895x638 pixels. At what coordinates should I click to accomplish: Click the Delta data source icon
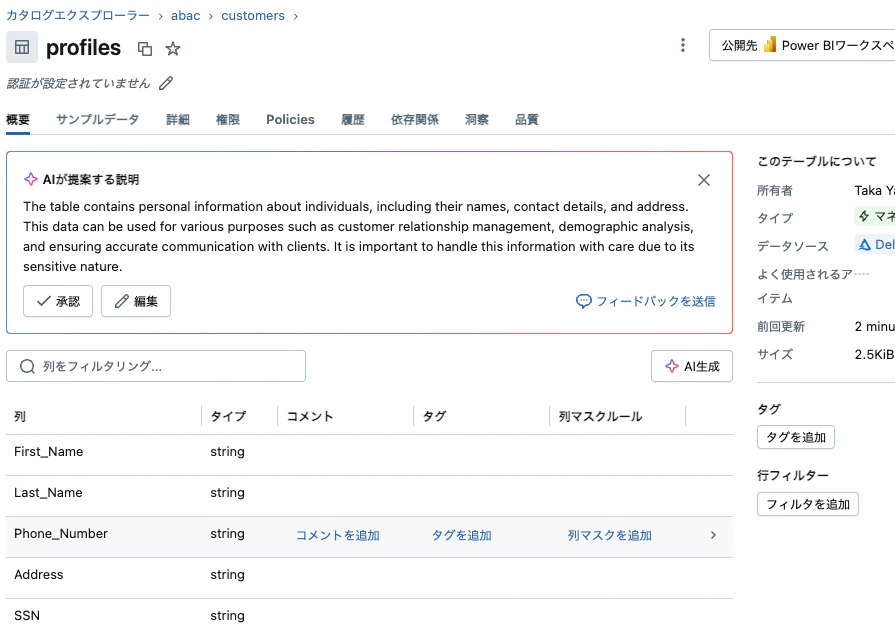tap(865, 245)
